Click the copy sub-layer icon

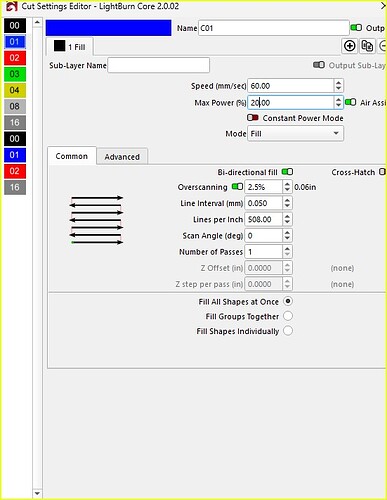pyautogui.click(x=367, y=46)
